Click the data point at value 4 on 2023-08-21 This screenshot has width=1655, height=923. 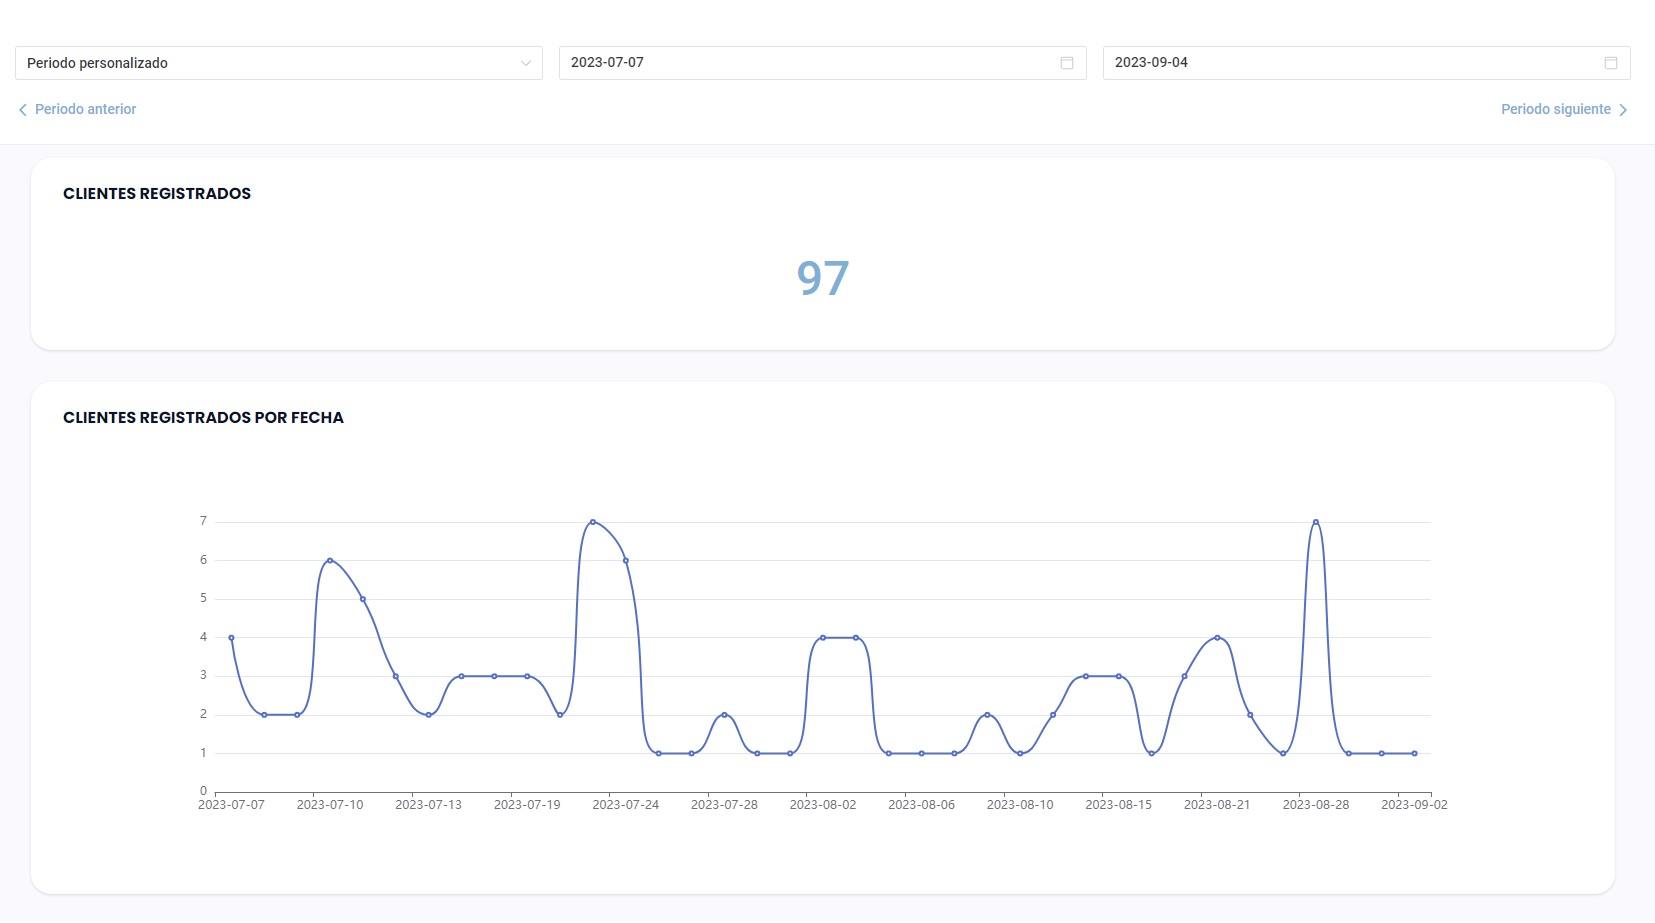(1216, 637)
